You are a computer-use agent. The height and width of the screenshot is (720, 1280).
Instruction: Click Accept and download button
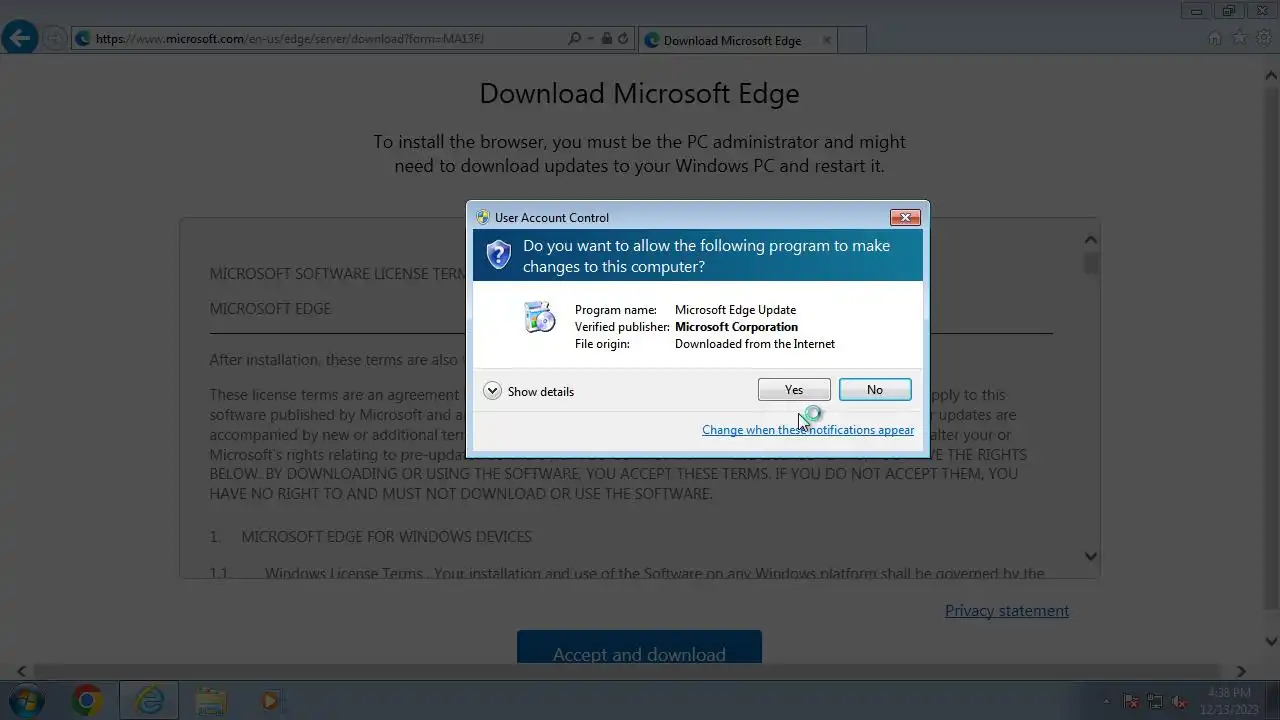pyautogui.click(x=639, y=648)
